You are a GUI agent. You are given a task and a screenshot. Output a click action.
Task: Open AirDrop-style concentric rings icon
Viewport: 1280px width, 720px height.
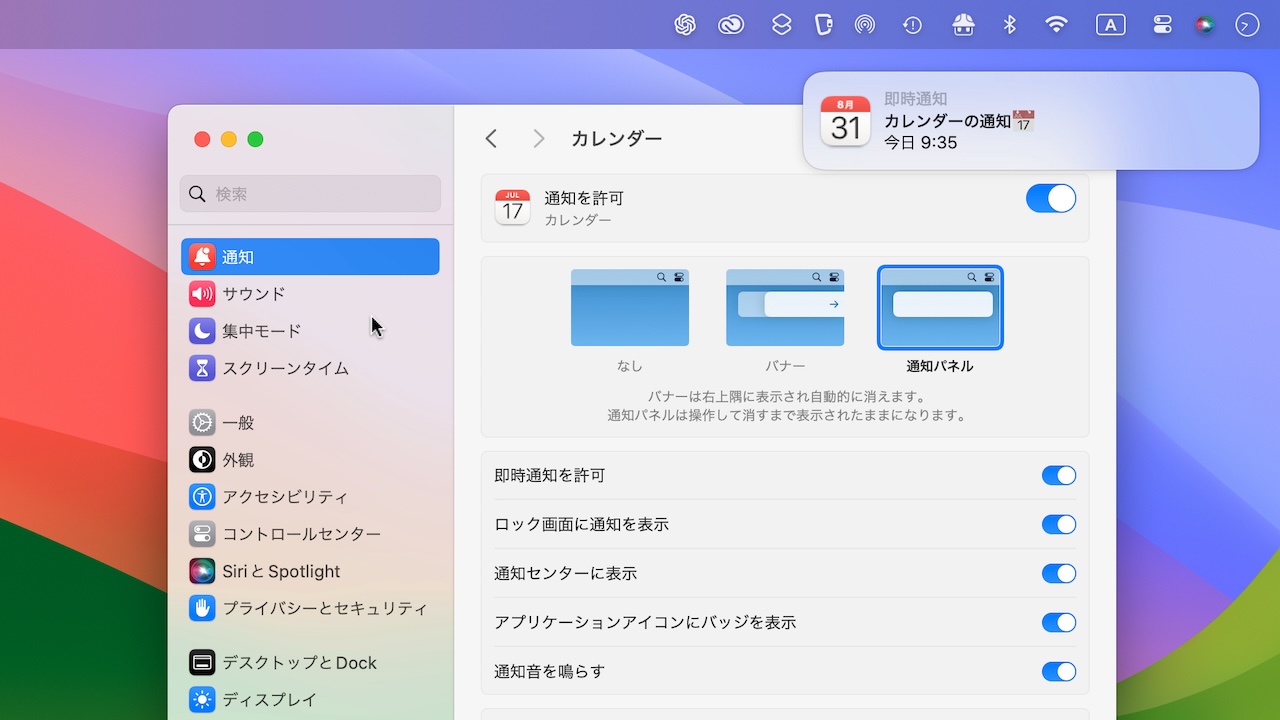pos(865,25)
